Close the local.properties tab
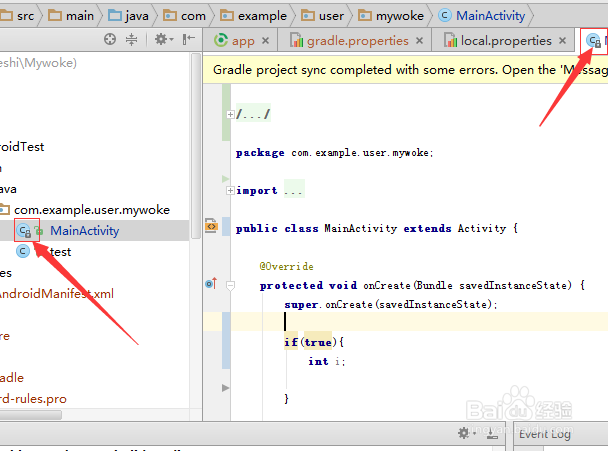This screenshot has width=608, height=451. [x=562, y=41]
